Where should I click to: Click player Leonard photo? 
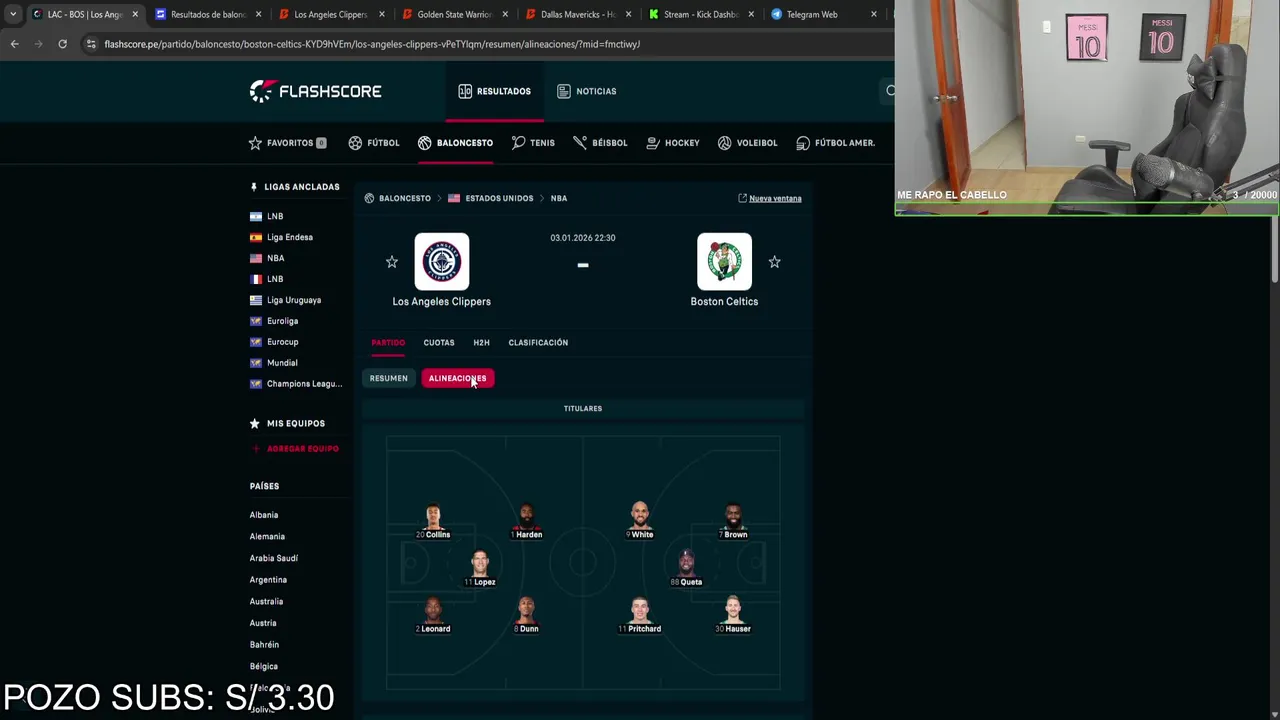click(433, 610)
